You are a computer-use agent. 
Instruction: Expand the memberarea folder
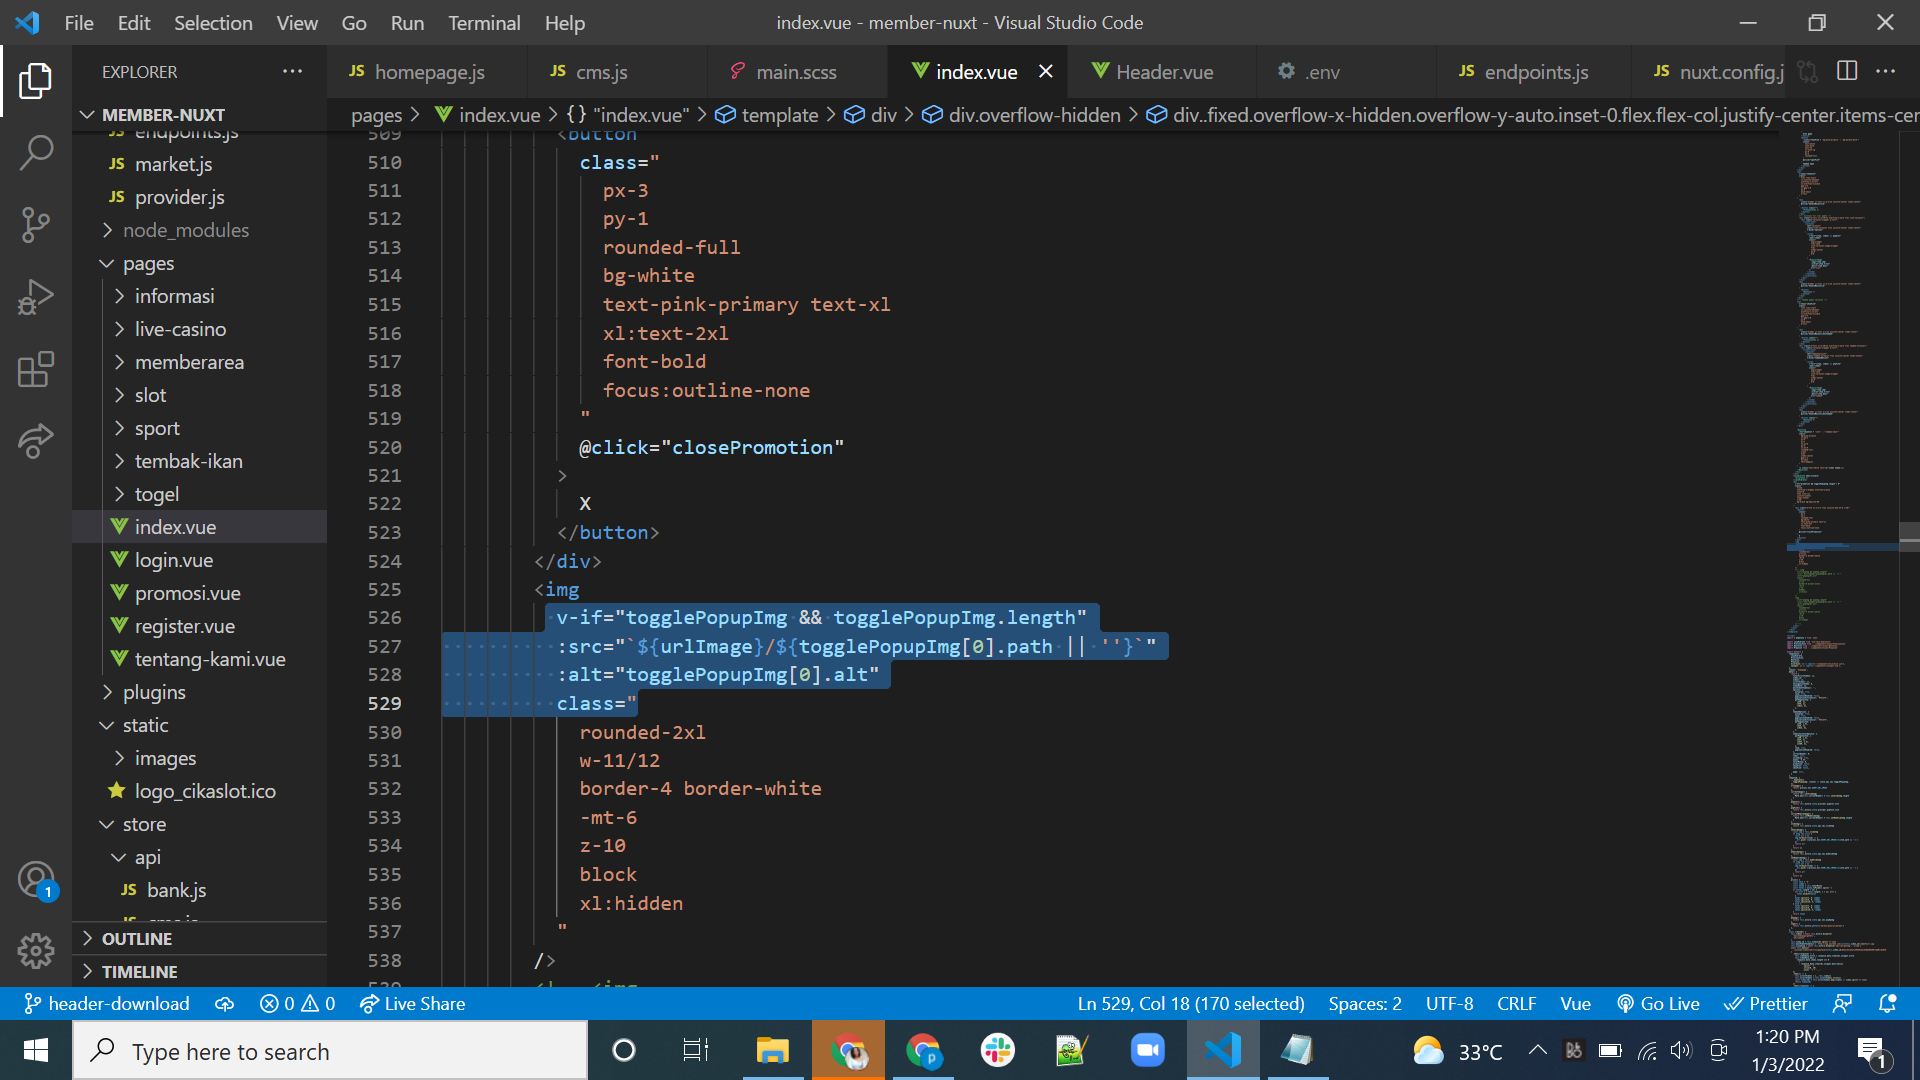click(189, 362)
